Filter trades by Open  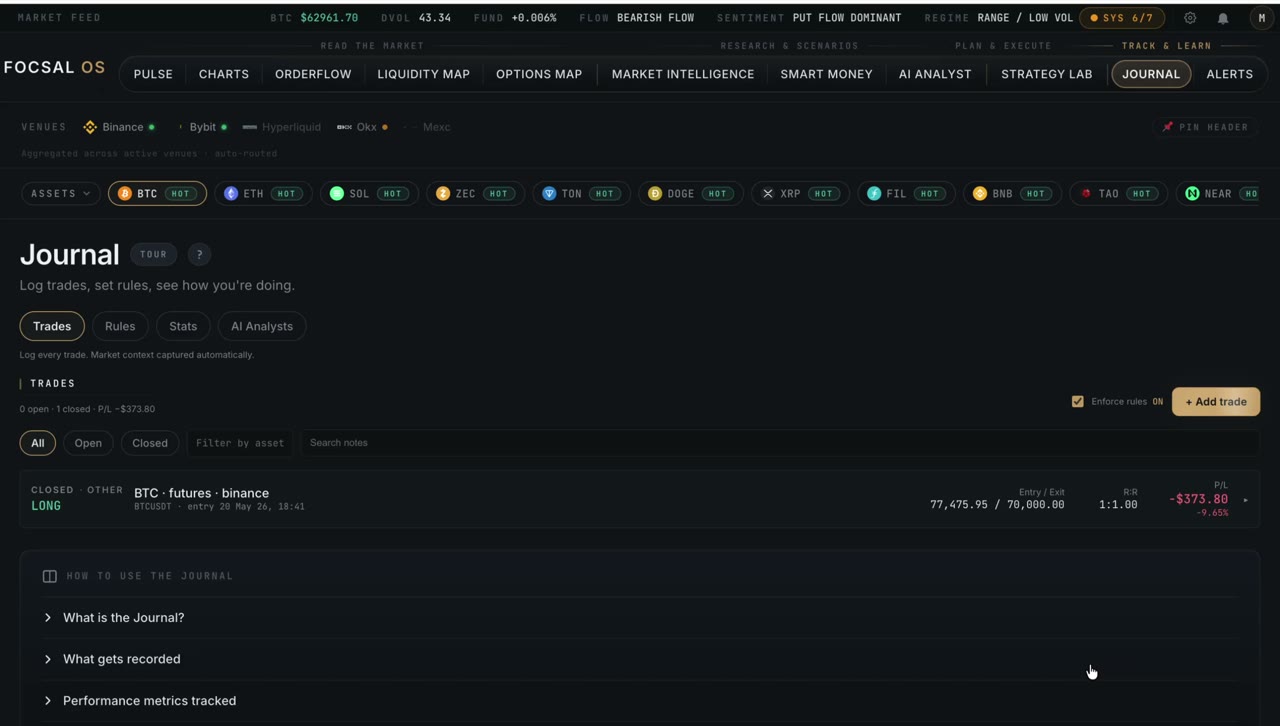88,443
